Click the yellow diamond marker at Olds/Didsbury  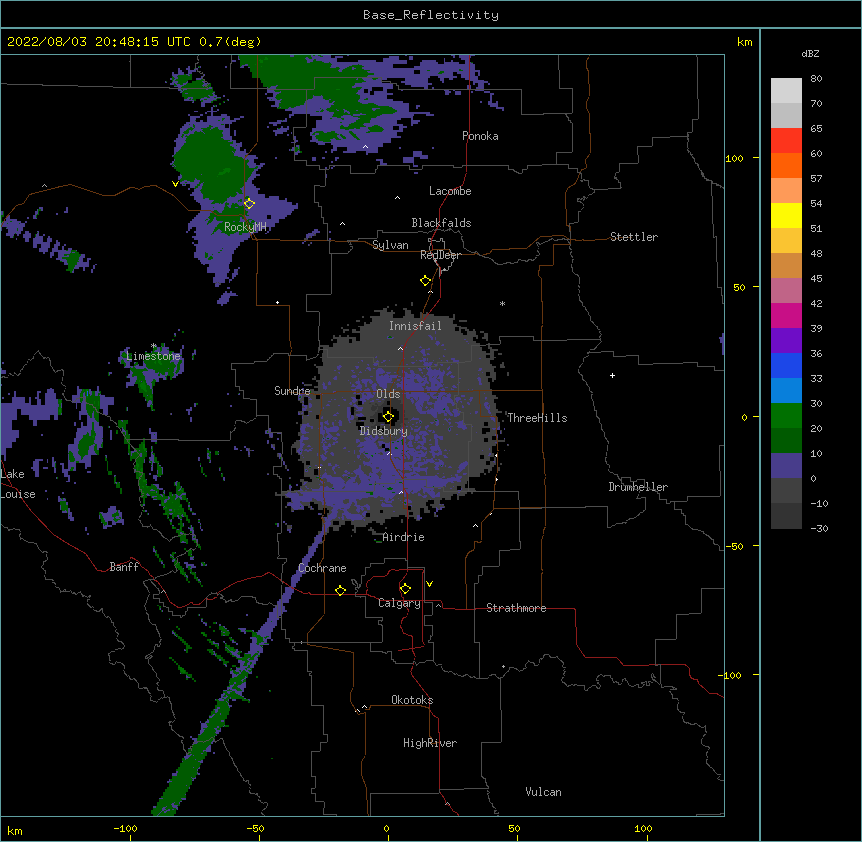click(x=388, y=416)
